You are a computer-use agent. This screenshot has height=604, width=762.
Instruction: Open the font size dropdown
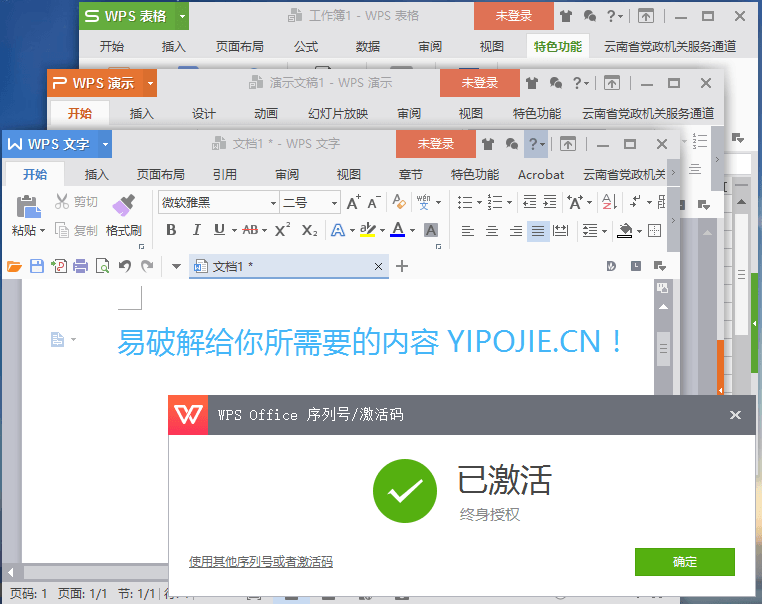coord(334,203)
